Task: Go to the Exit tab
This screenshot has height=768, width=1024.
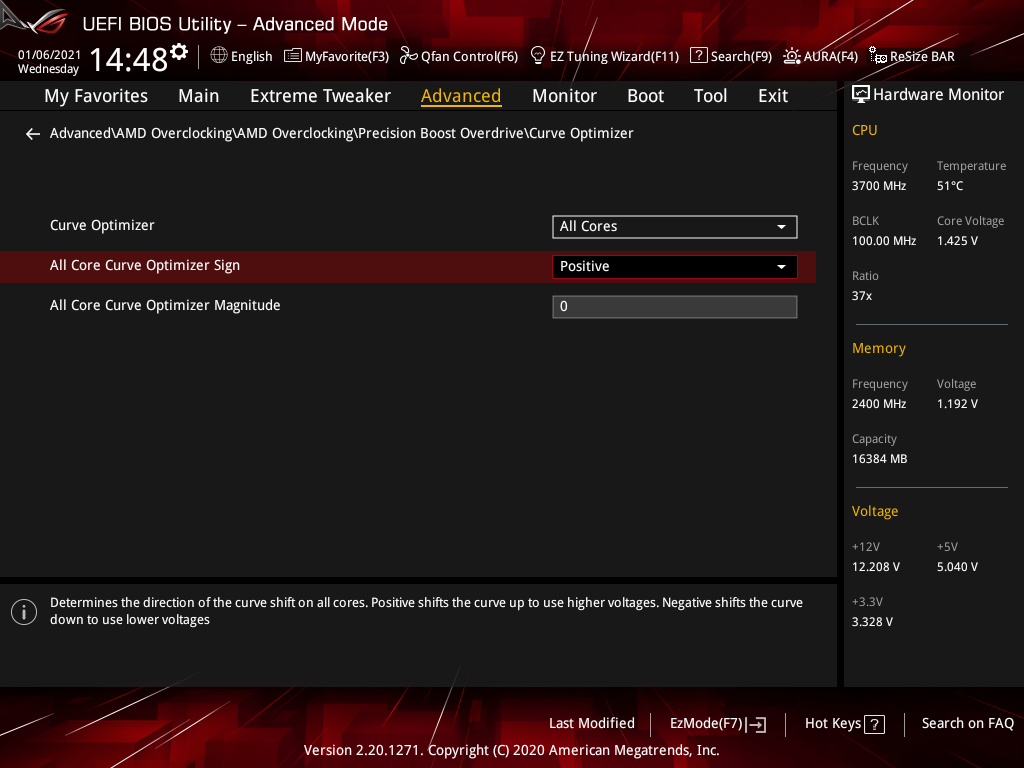Action: click(x=773, y=96)
